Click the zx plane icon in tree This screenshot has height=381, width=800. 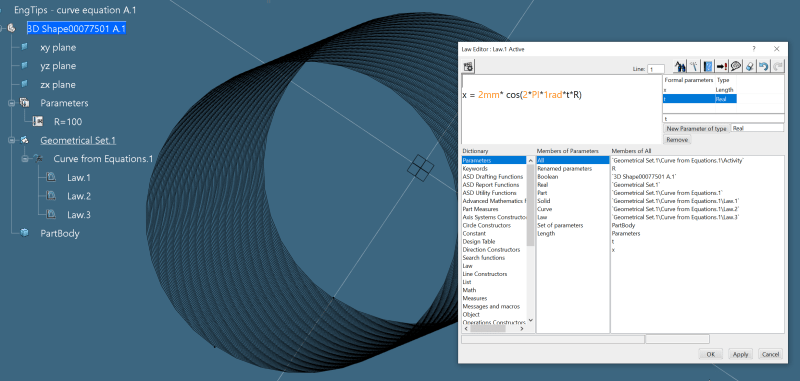24,84
